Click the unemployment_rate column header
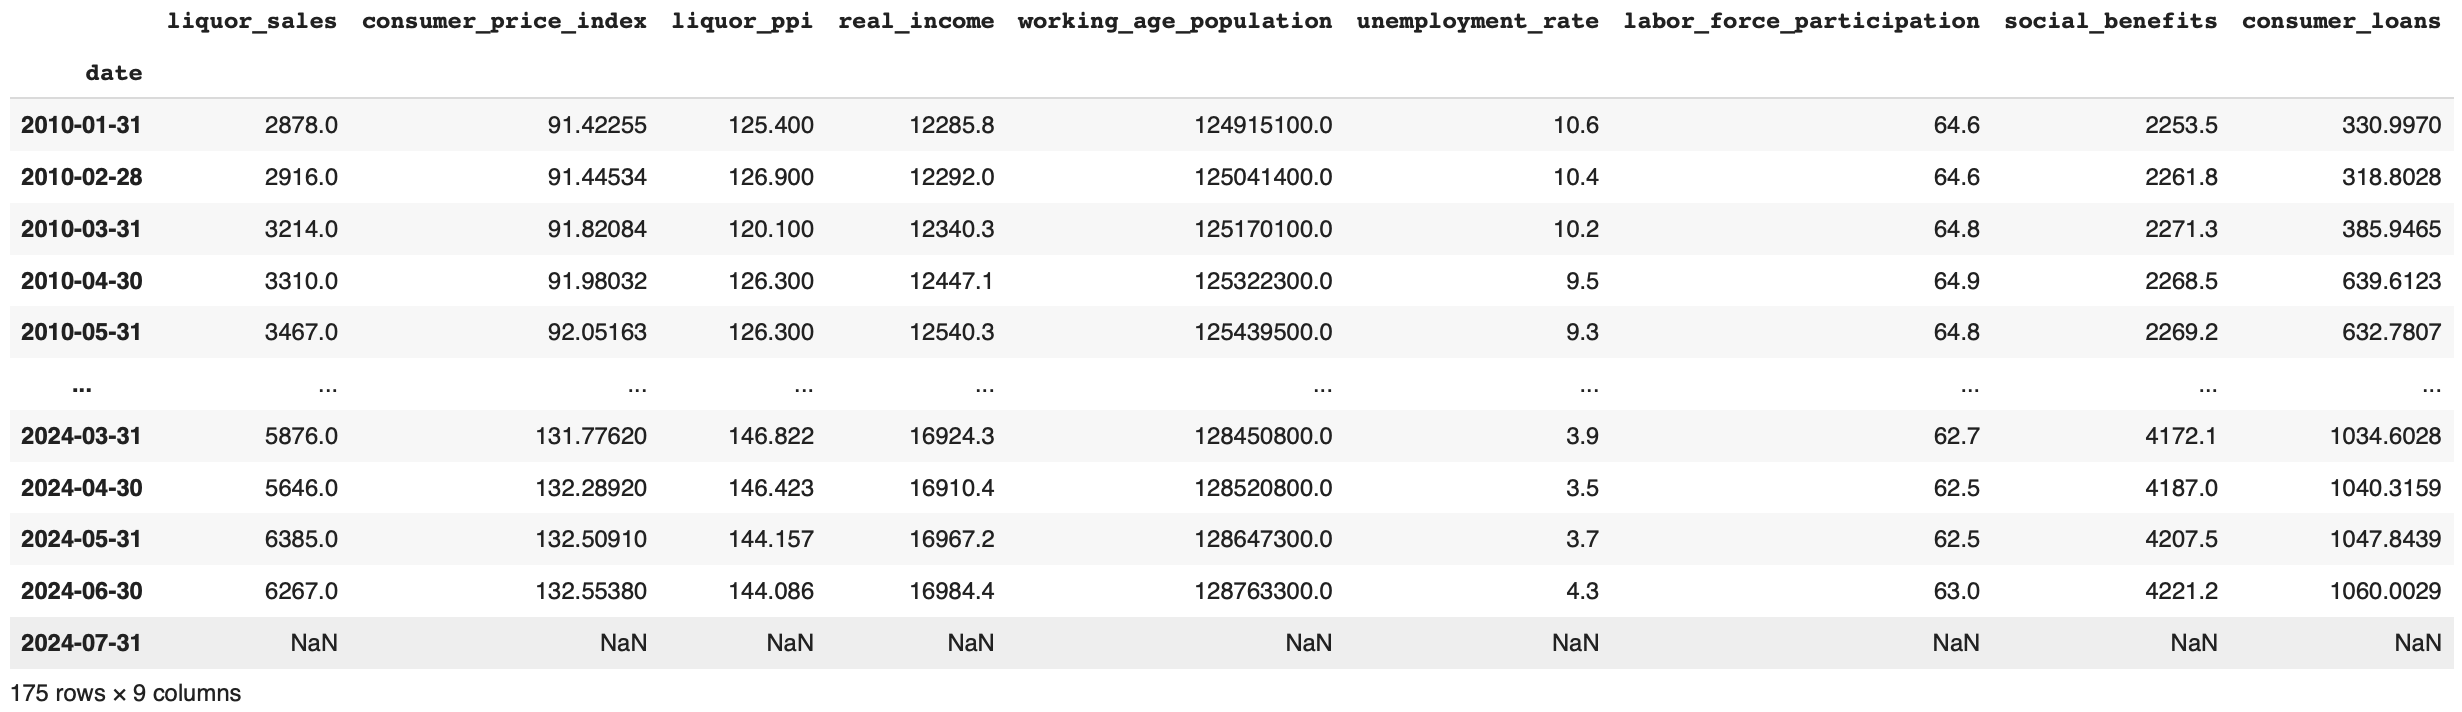This screenshot has width=2462, height=712. click(1477, 21)
